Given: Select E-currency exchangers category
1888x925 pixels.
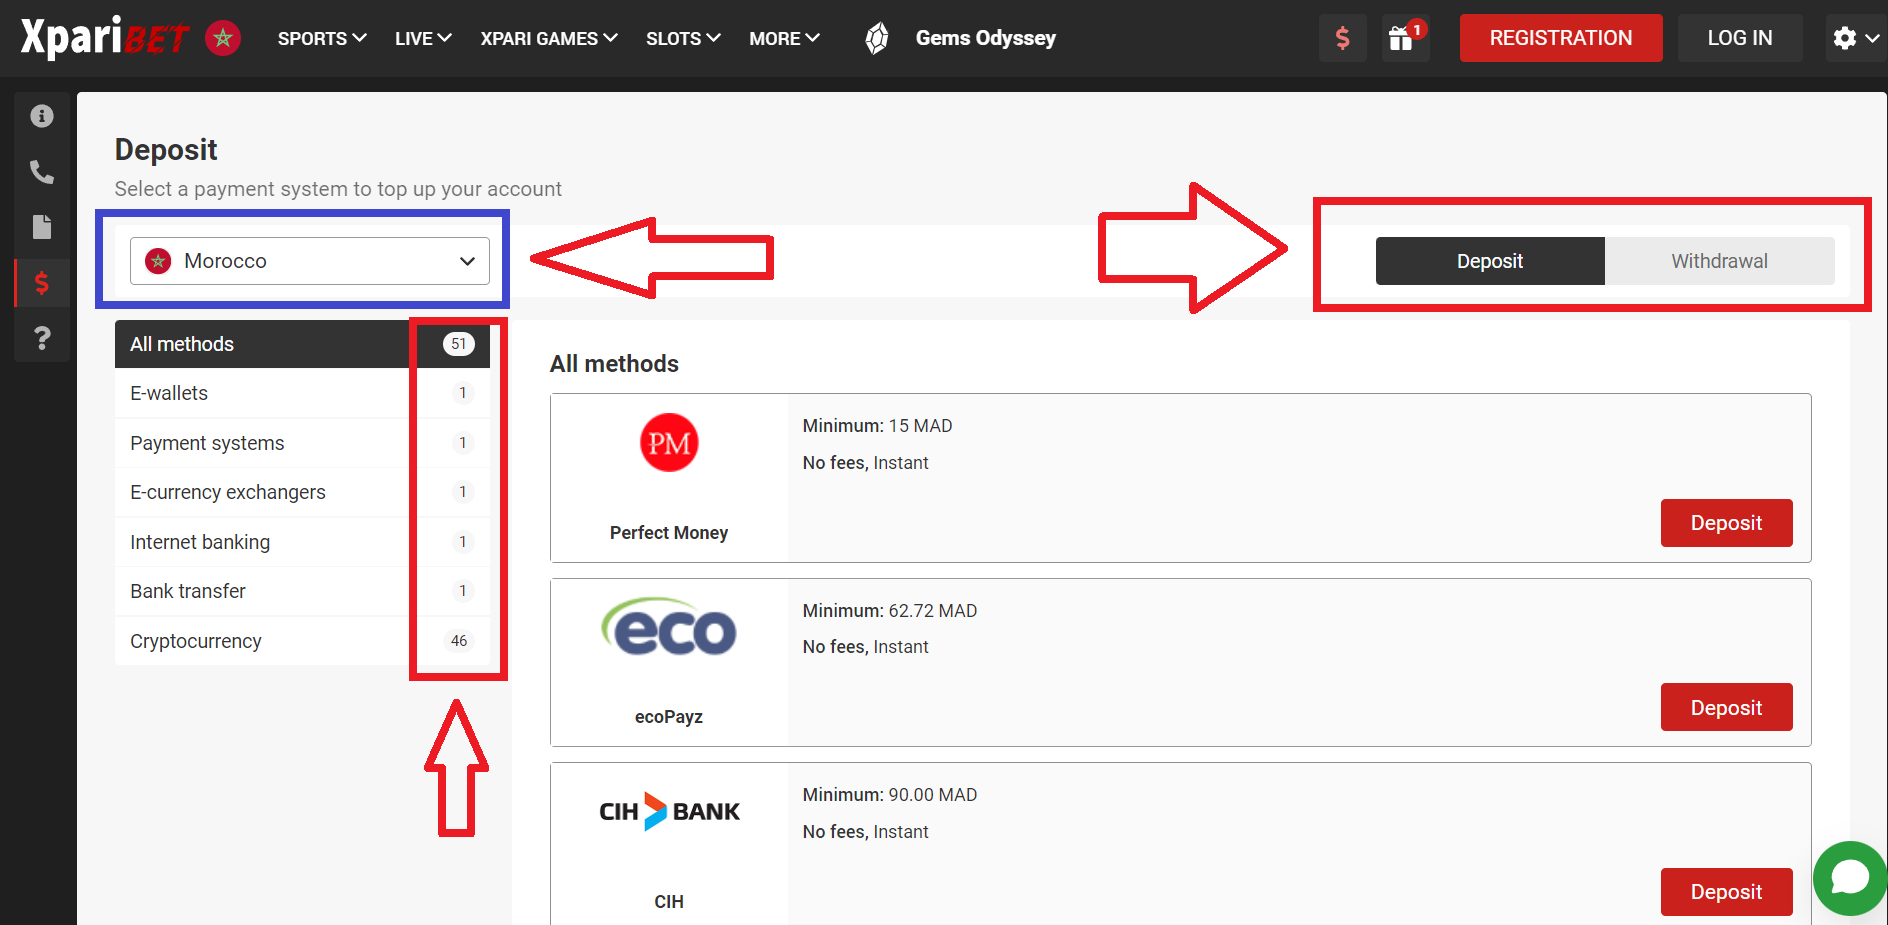Looking at the screenshot, I should (x=302, y=492).
